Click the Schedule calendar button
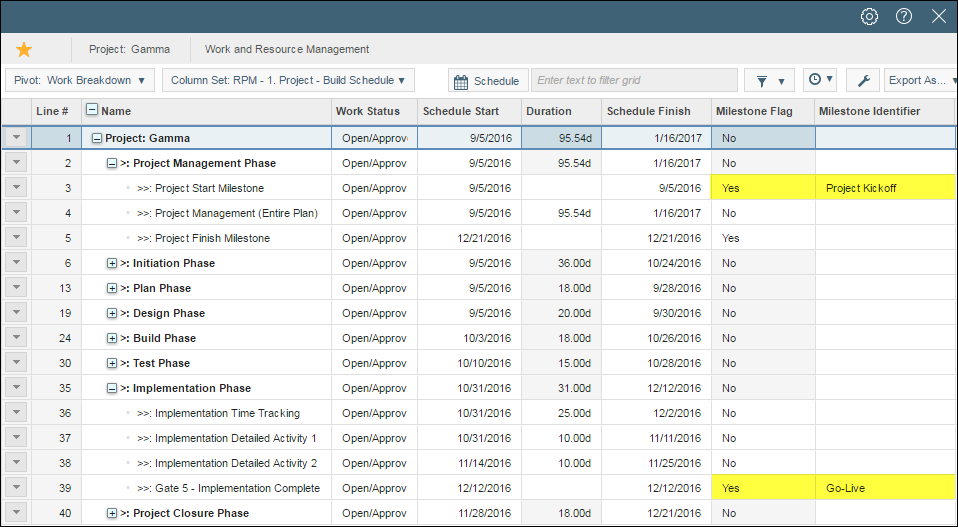Screen dimensions: 958x527 click(x=488, y=80)
